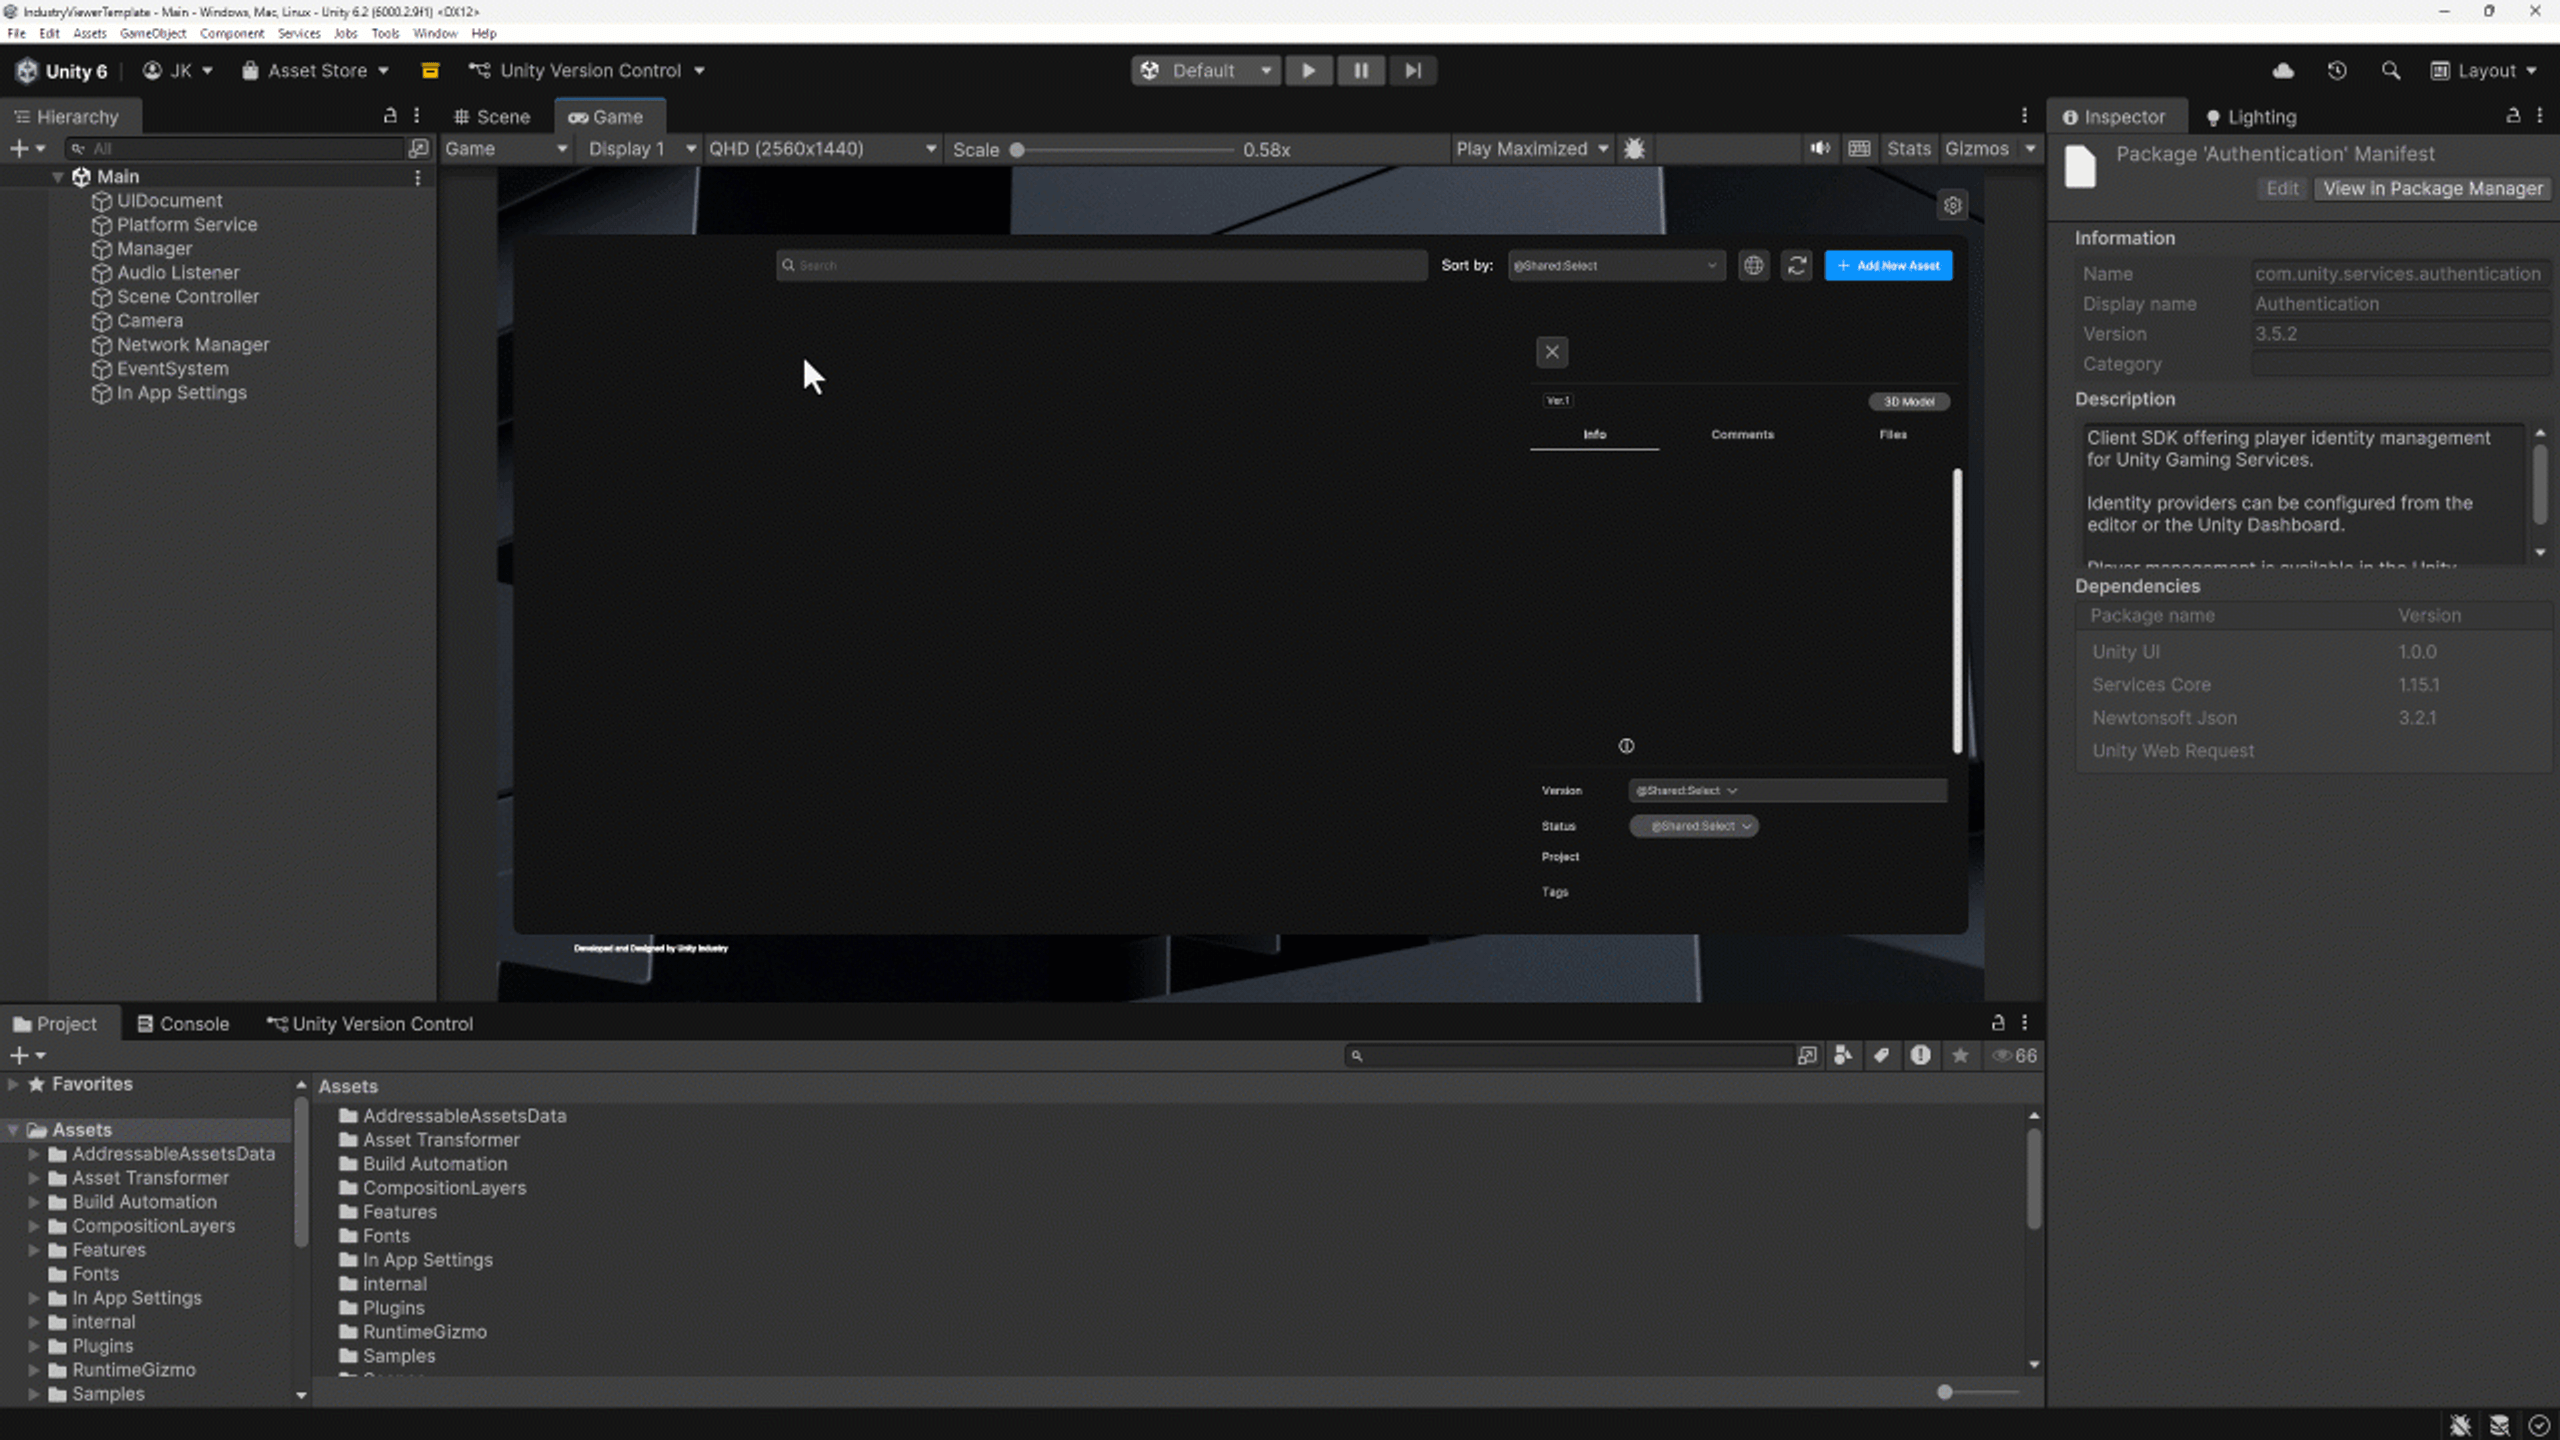The height and width of the screenshot is (1440, 2560).
Task: Toggle the Game view bug icon
Action: 1634,149
